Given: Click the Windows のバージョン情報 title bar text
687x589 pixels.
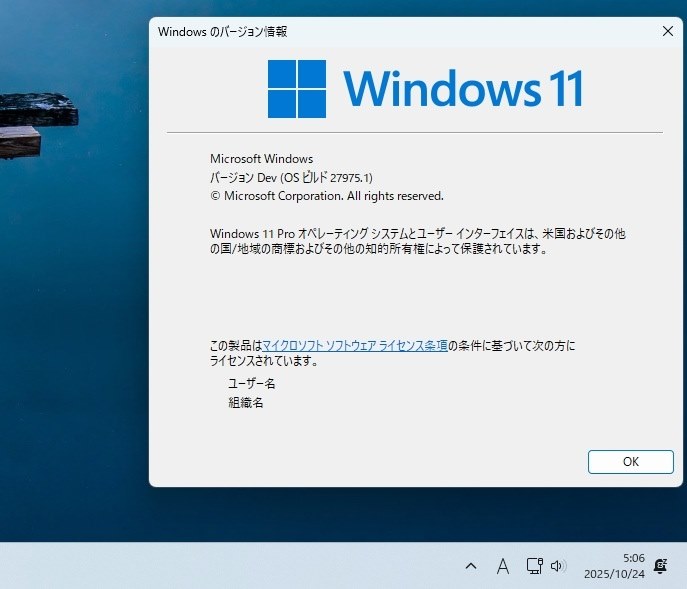Looking at the screenshot, I should tap(223, 32).
